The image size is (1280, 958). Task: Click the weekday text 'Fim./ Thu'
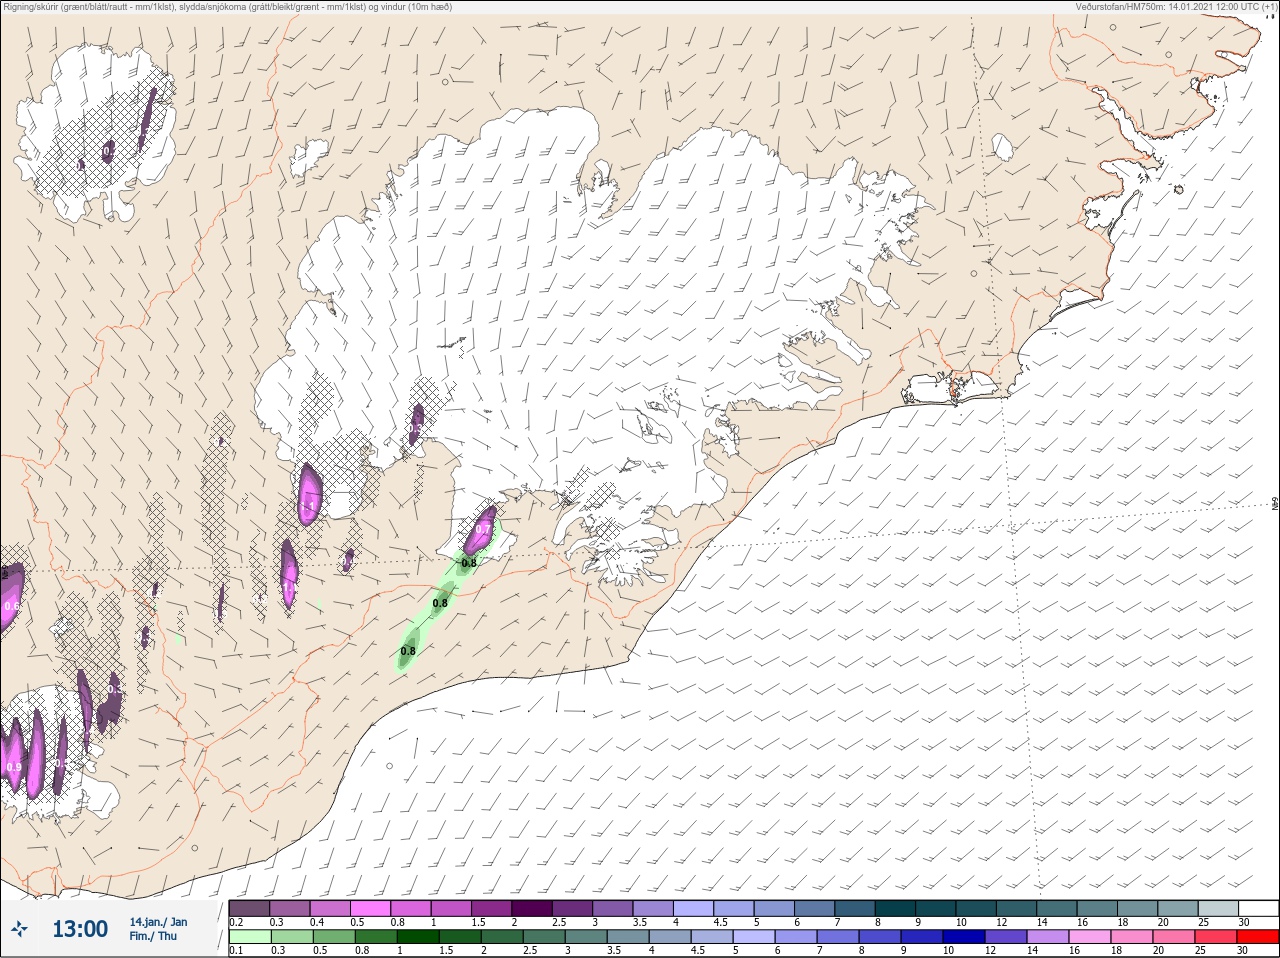point(153,936)
